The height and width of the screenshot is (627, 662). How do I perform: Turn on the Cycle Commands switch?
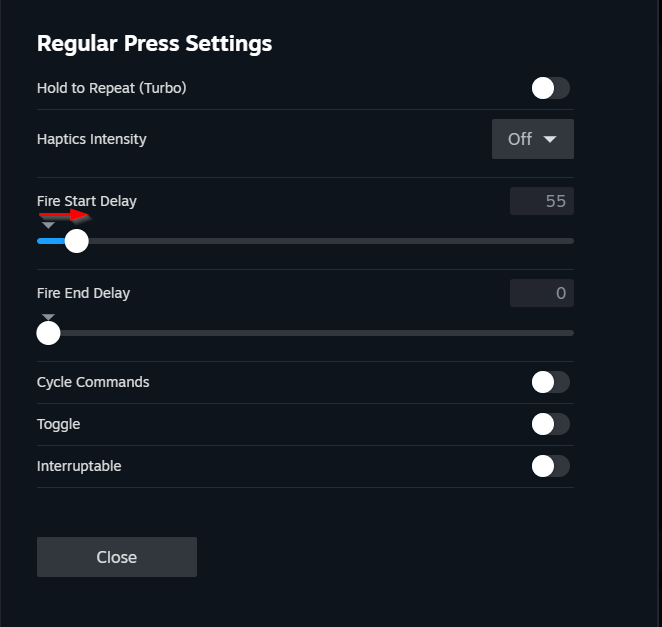[550, 382]
